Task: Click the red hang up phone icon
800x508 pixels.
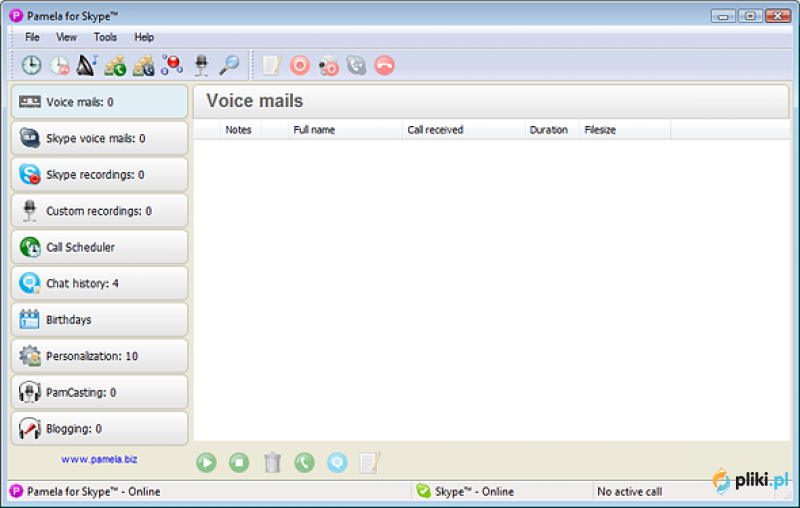Action: pos(384,65)
